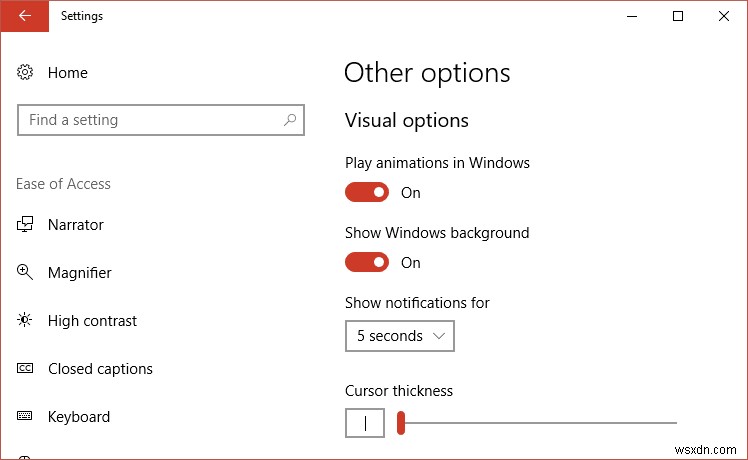This screenshot has height=460, width=748.
Task: Click the 5 seconds dropdown chevron
Action: click(439, 336)
